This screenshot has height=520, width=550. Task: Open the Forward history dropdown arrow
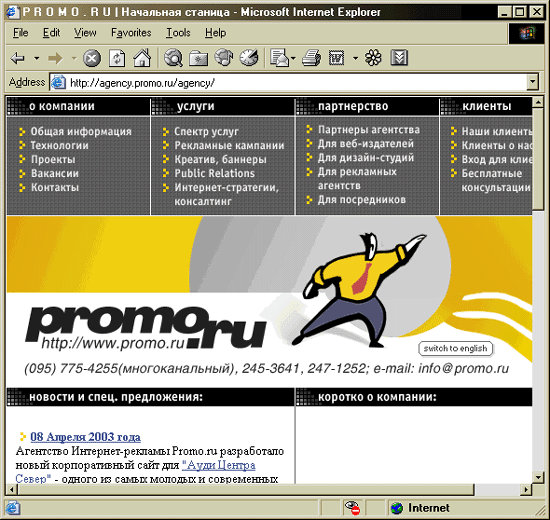[74, 58]
